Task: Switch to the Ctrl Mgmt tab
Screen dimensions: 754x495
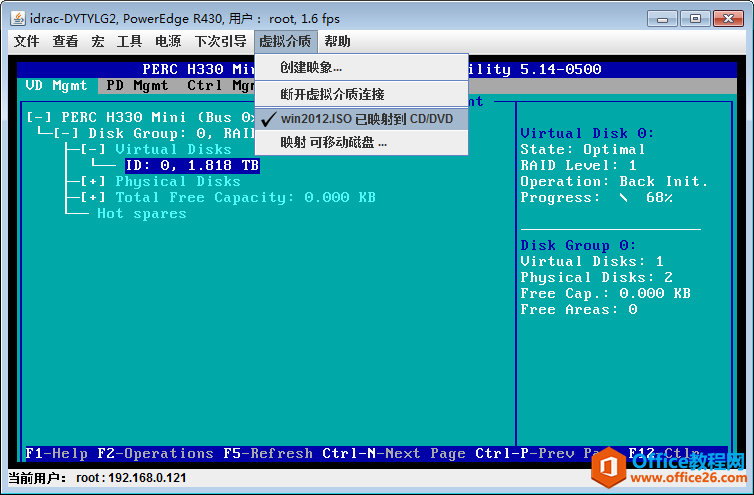Action: 221,86
